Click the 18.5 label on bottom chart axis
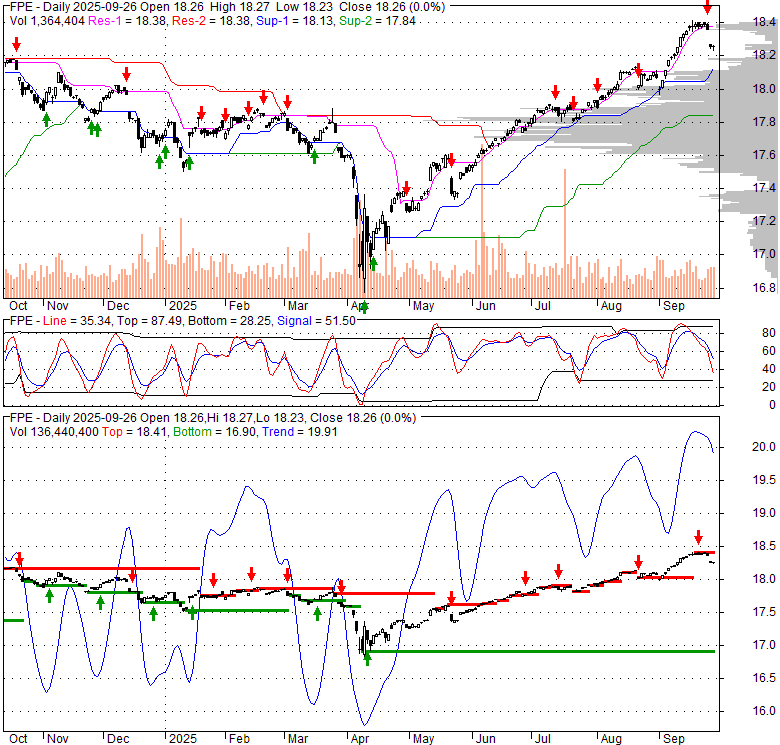Image resolution: width=780 pixels, height=745 pixels. 764,546
